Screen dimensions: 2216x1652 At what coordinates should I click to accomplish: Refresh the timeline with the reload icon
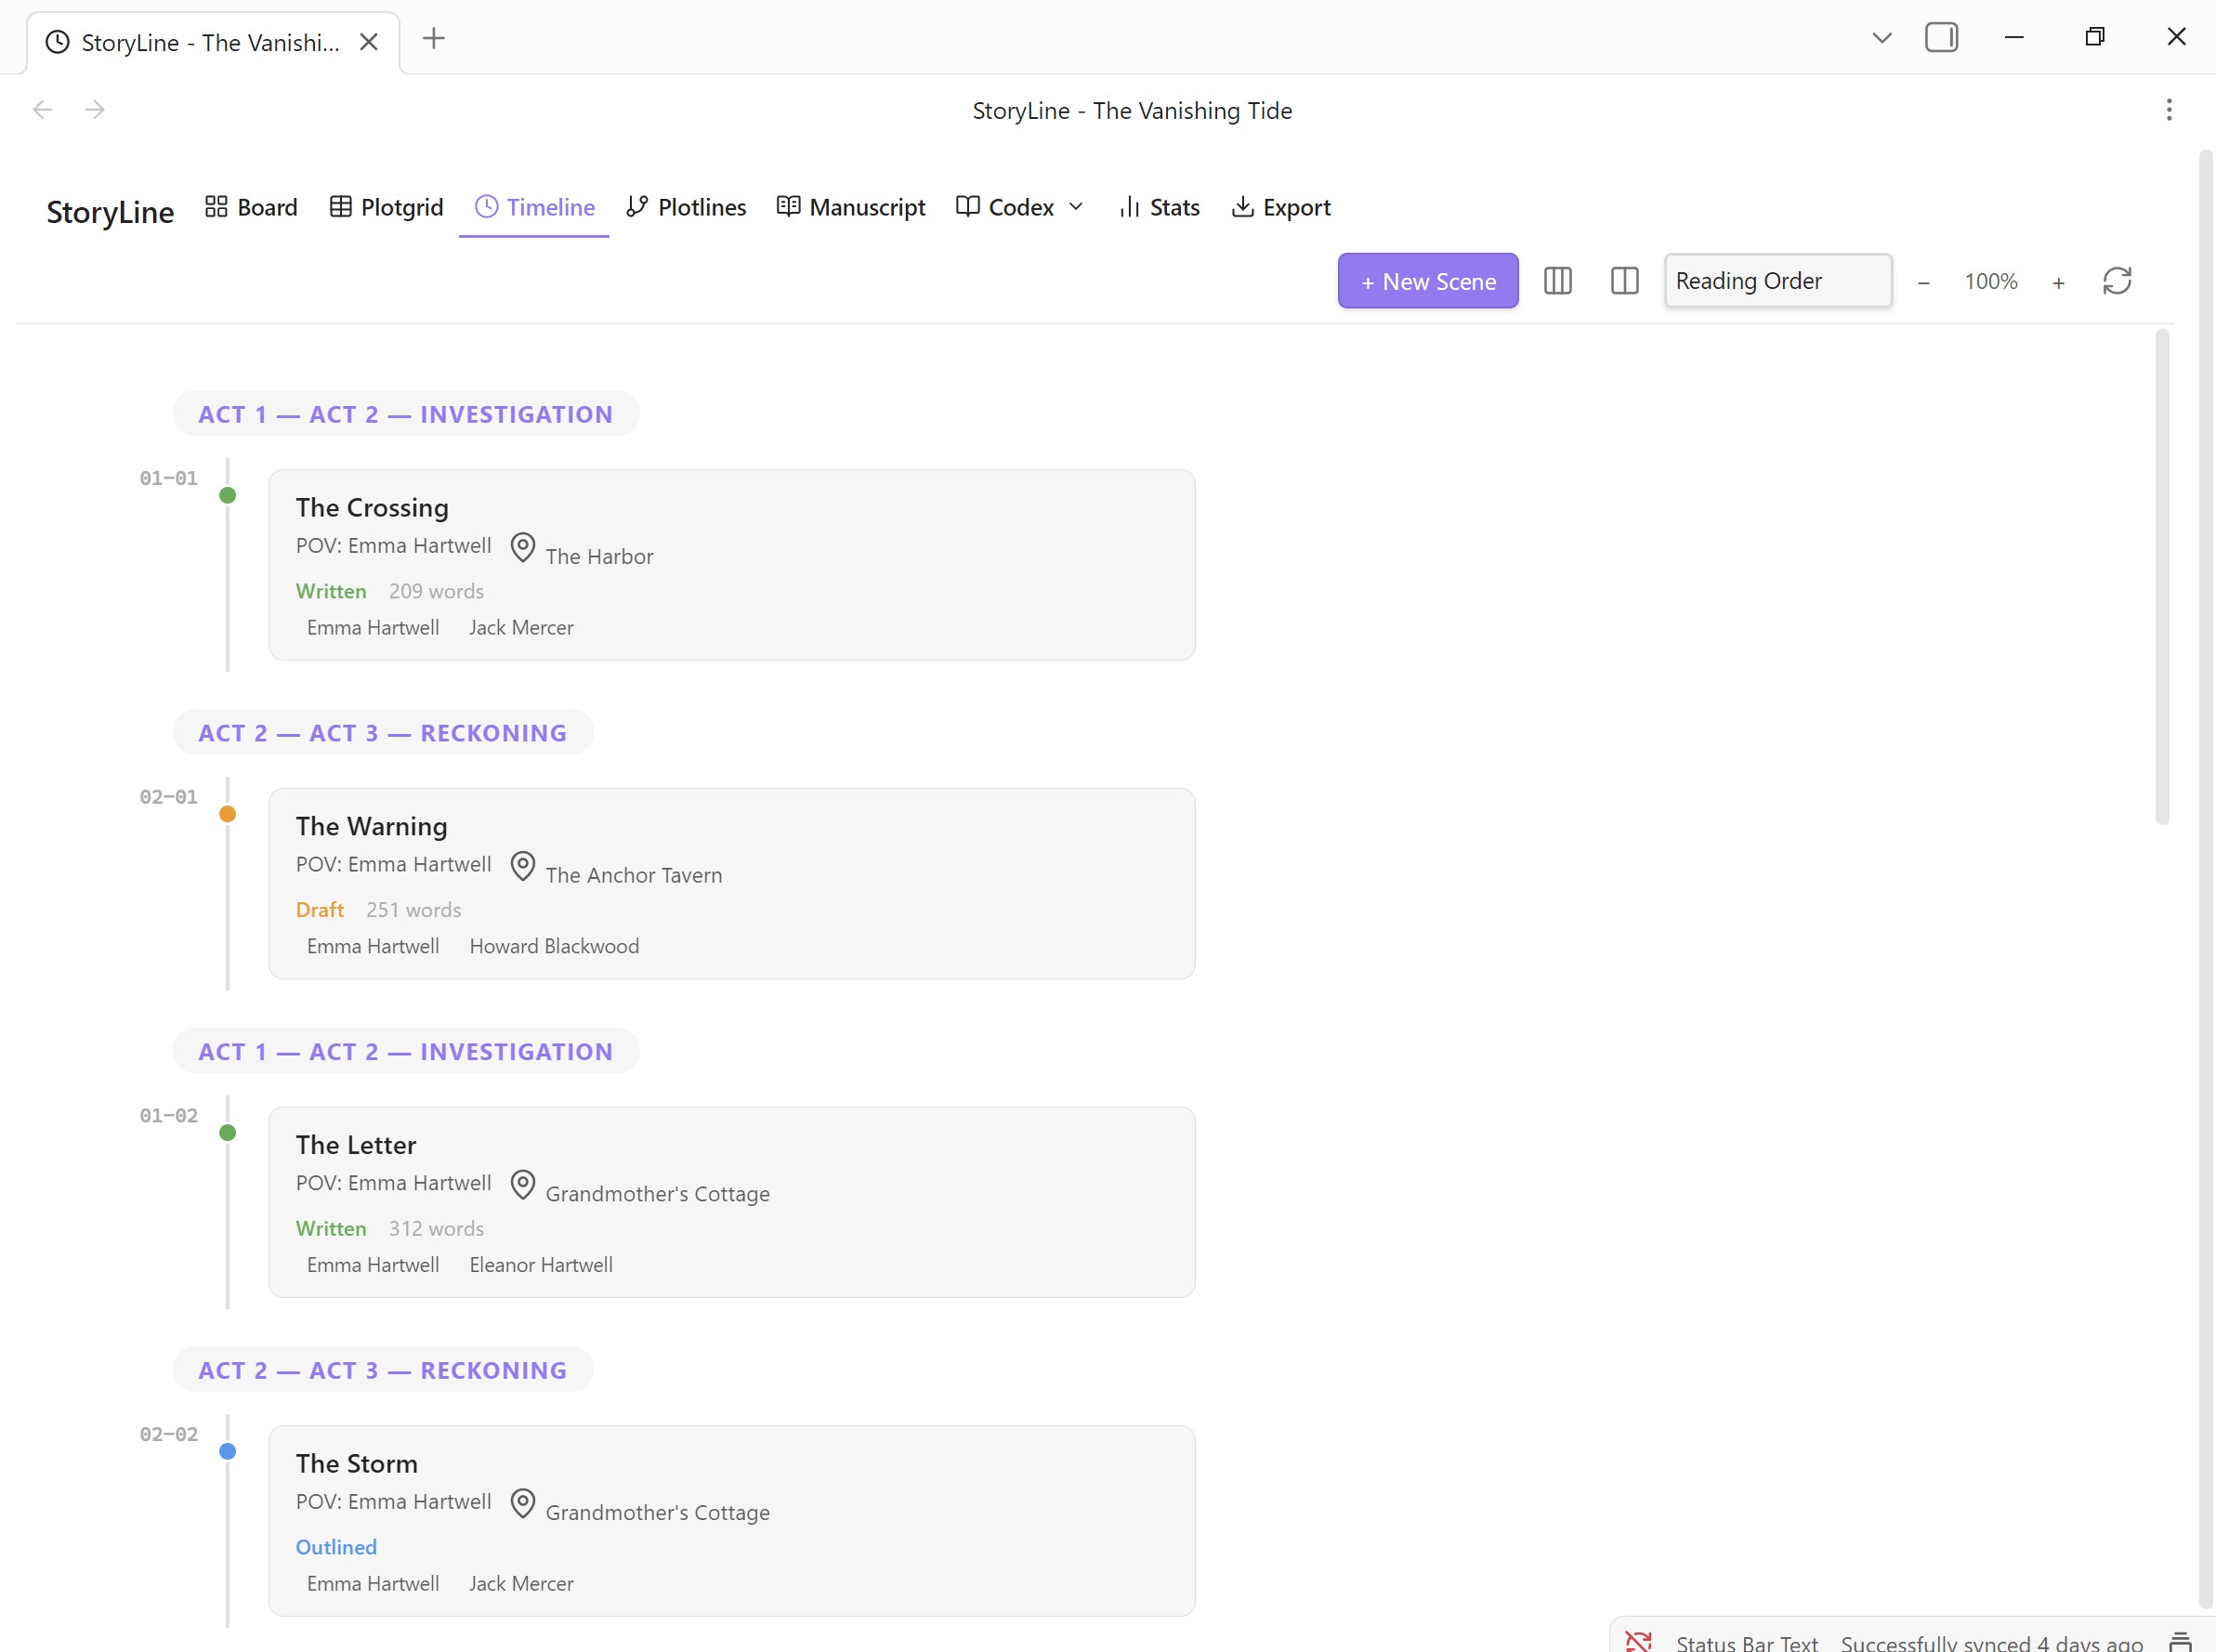coord(2116,281)
